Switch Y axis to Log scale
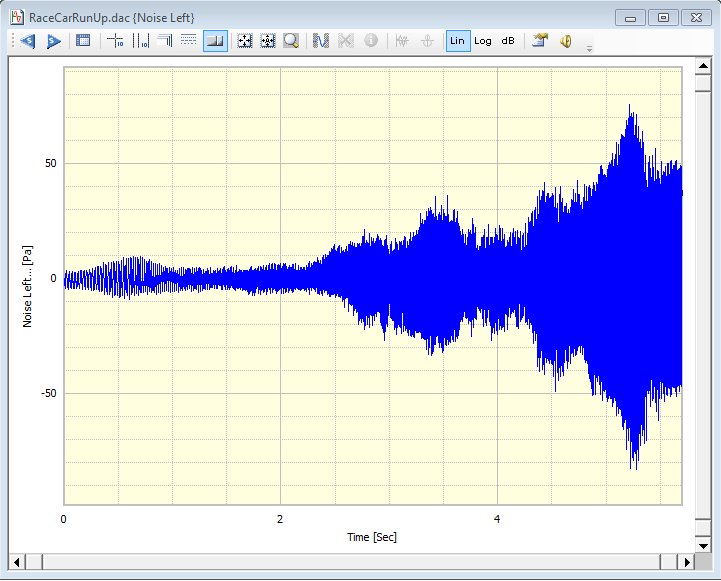The image size is (721, 581). click(x=483, y=41)
